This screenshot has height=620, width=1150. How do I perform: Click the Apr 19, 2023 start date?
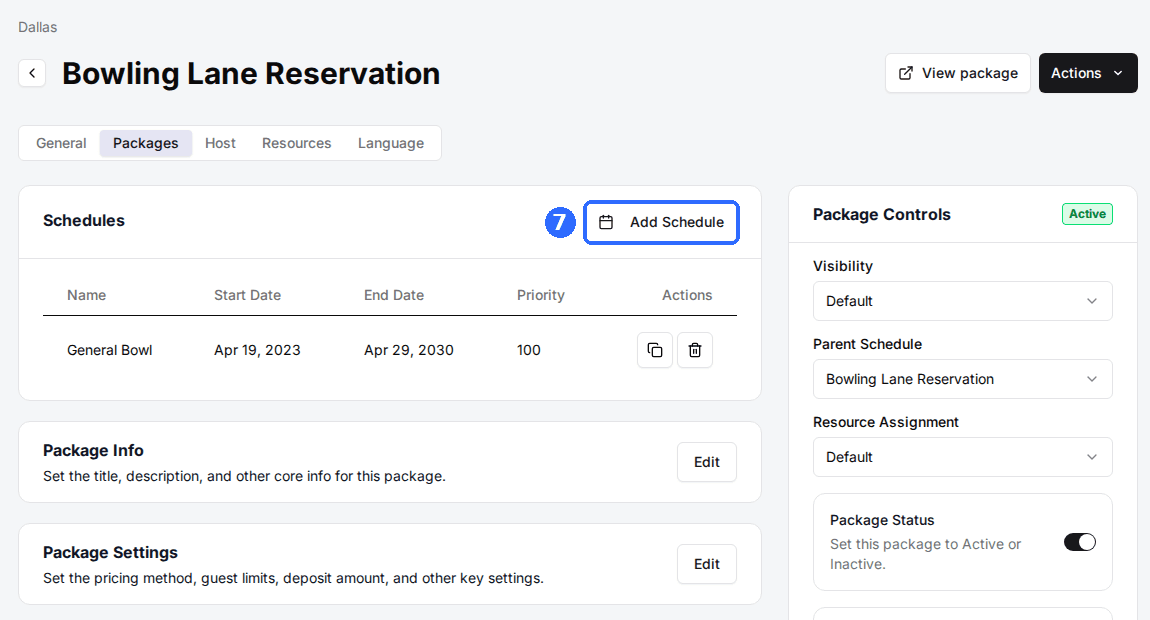(x=257, y=350)
